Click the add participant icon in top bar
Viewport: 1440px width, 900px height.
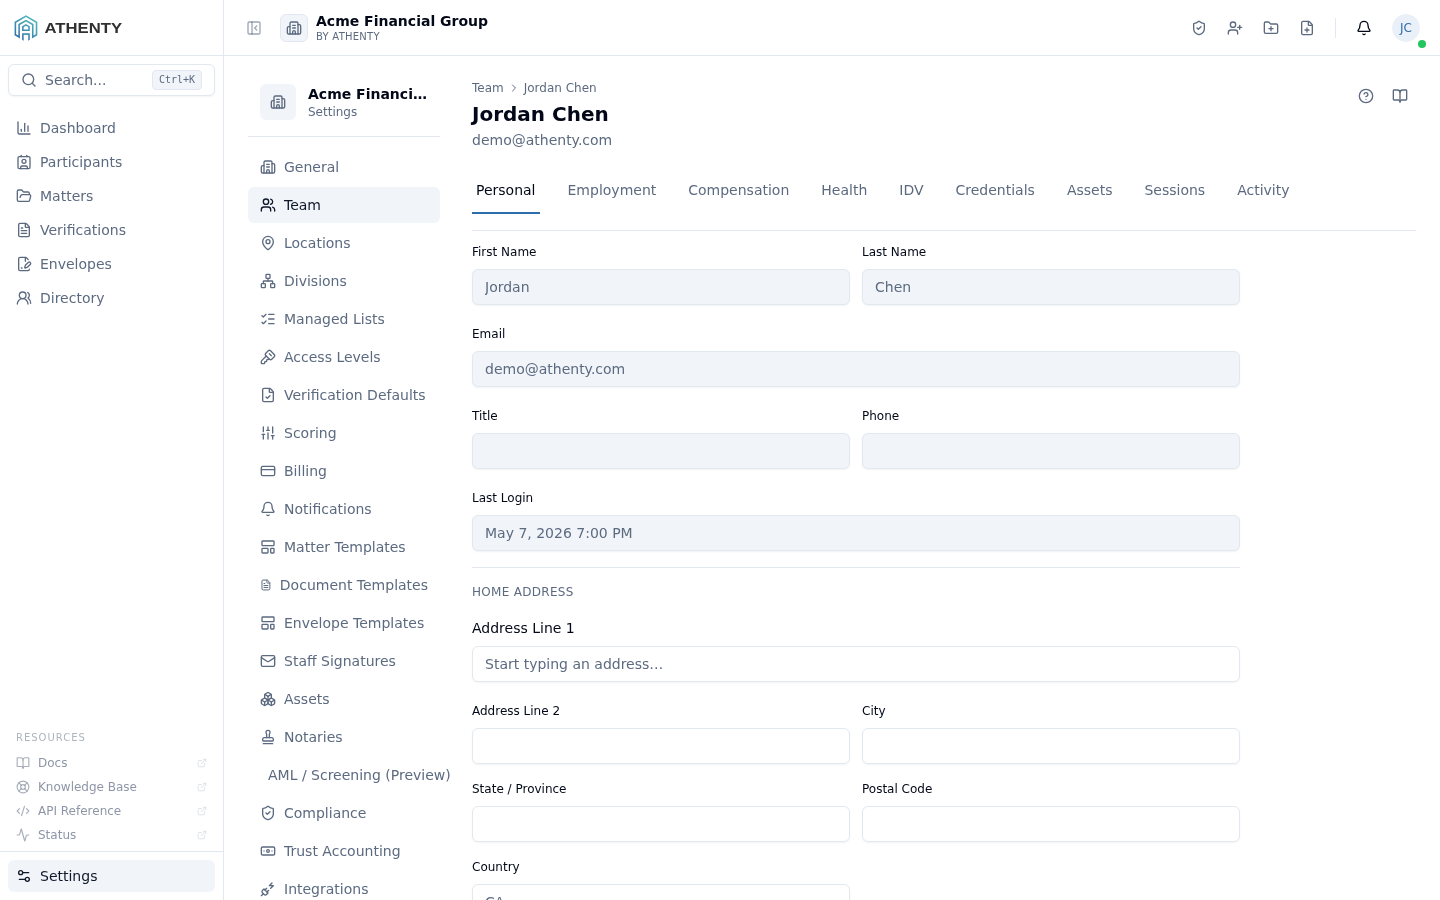pos(1235,28)
